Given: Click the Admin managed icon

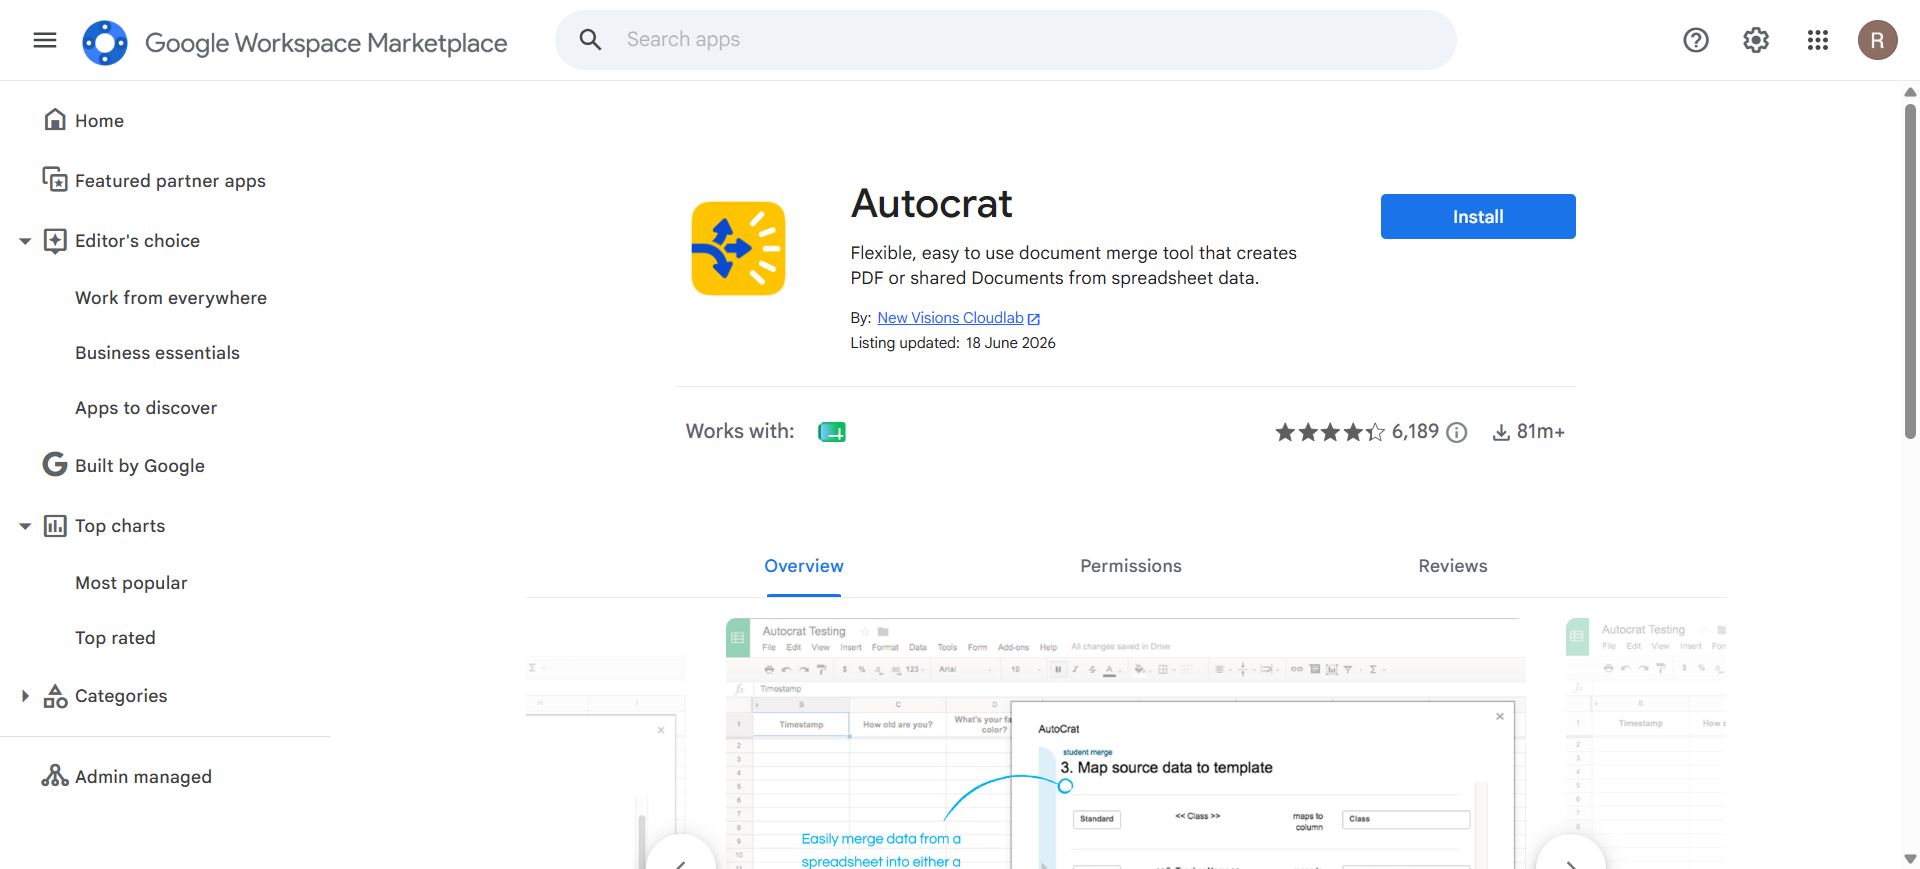Looking at the screenshot, I should [55, 776].
